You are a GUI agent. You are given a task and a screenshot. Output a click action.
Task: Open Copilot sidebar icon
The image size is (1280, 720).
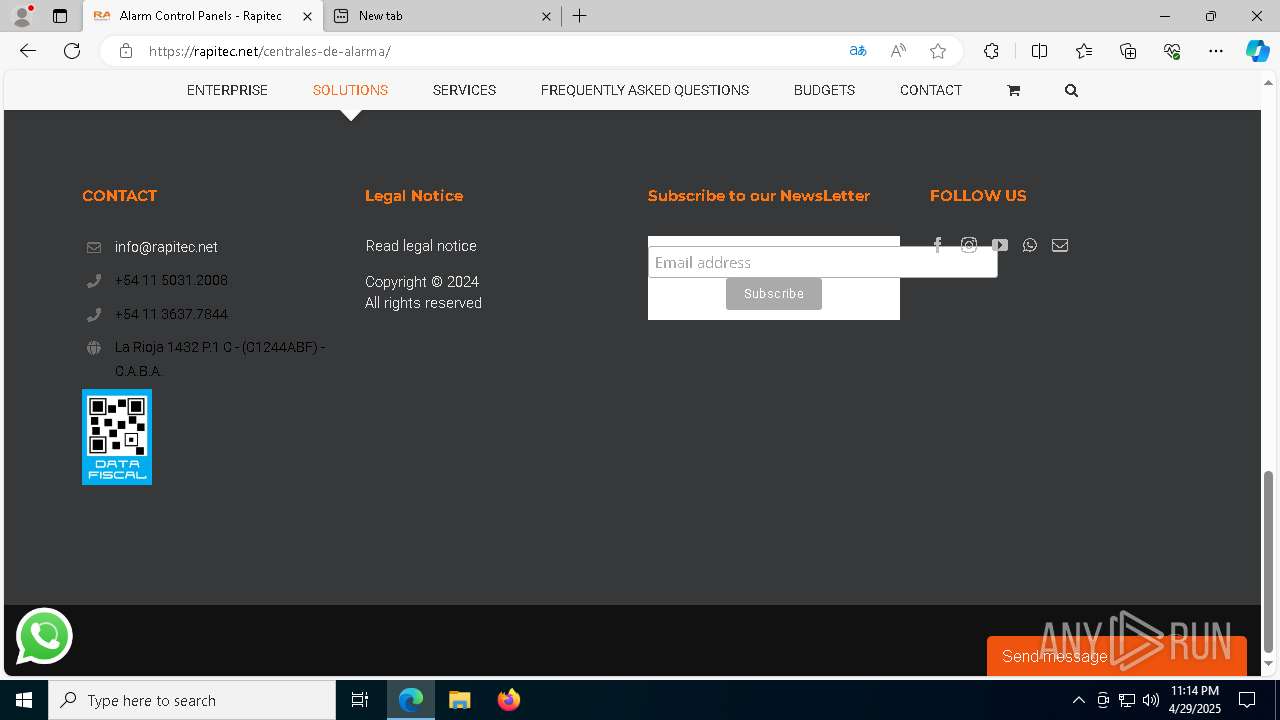tap(1257, 51)
